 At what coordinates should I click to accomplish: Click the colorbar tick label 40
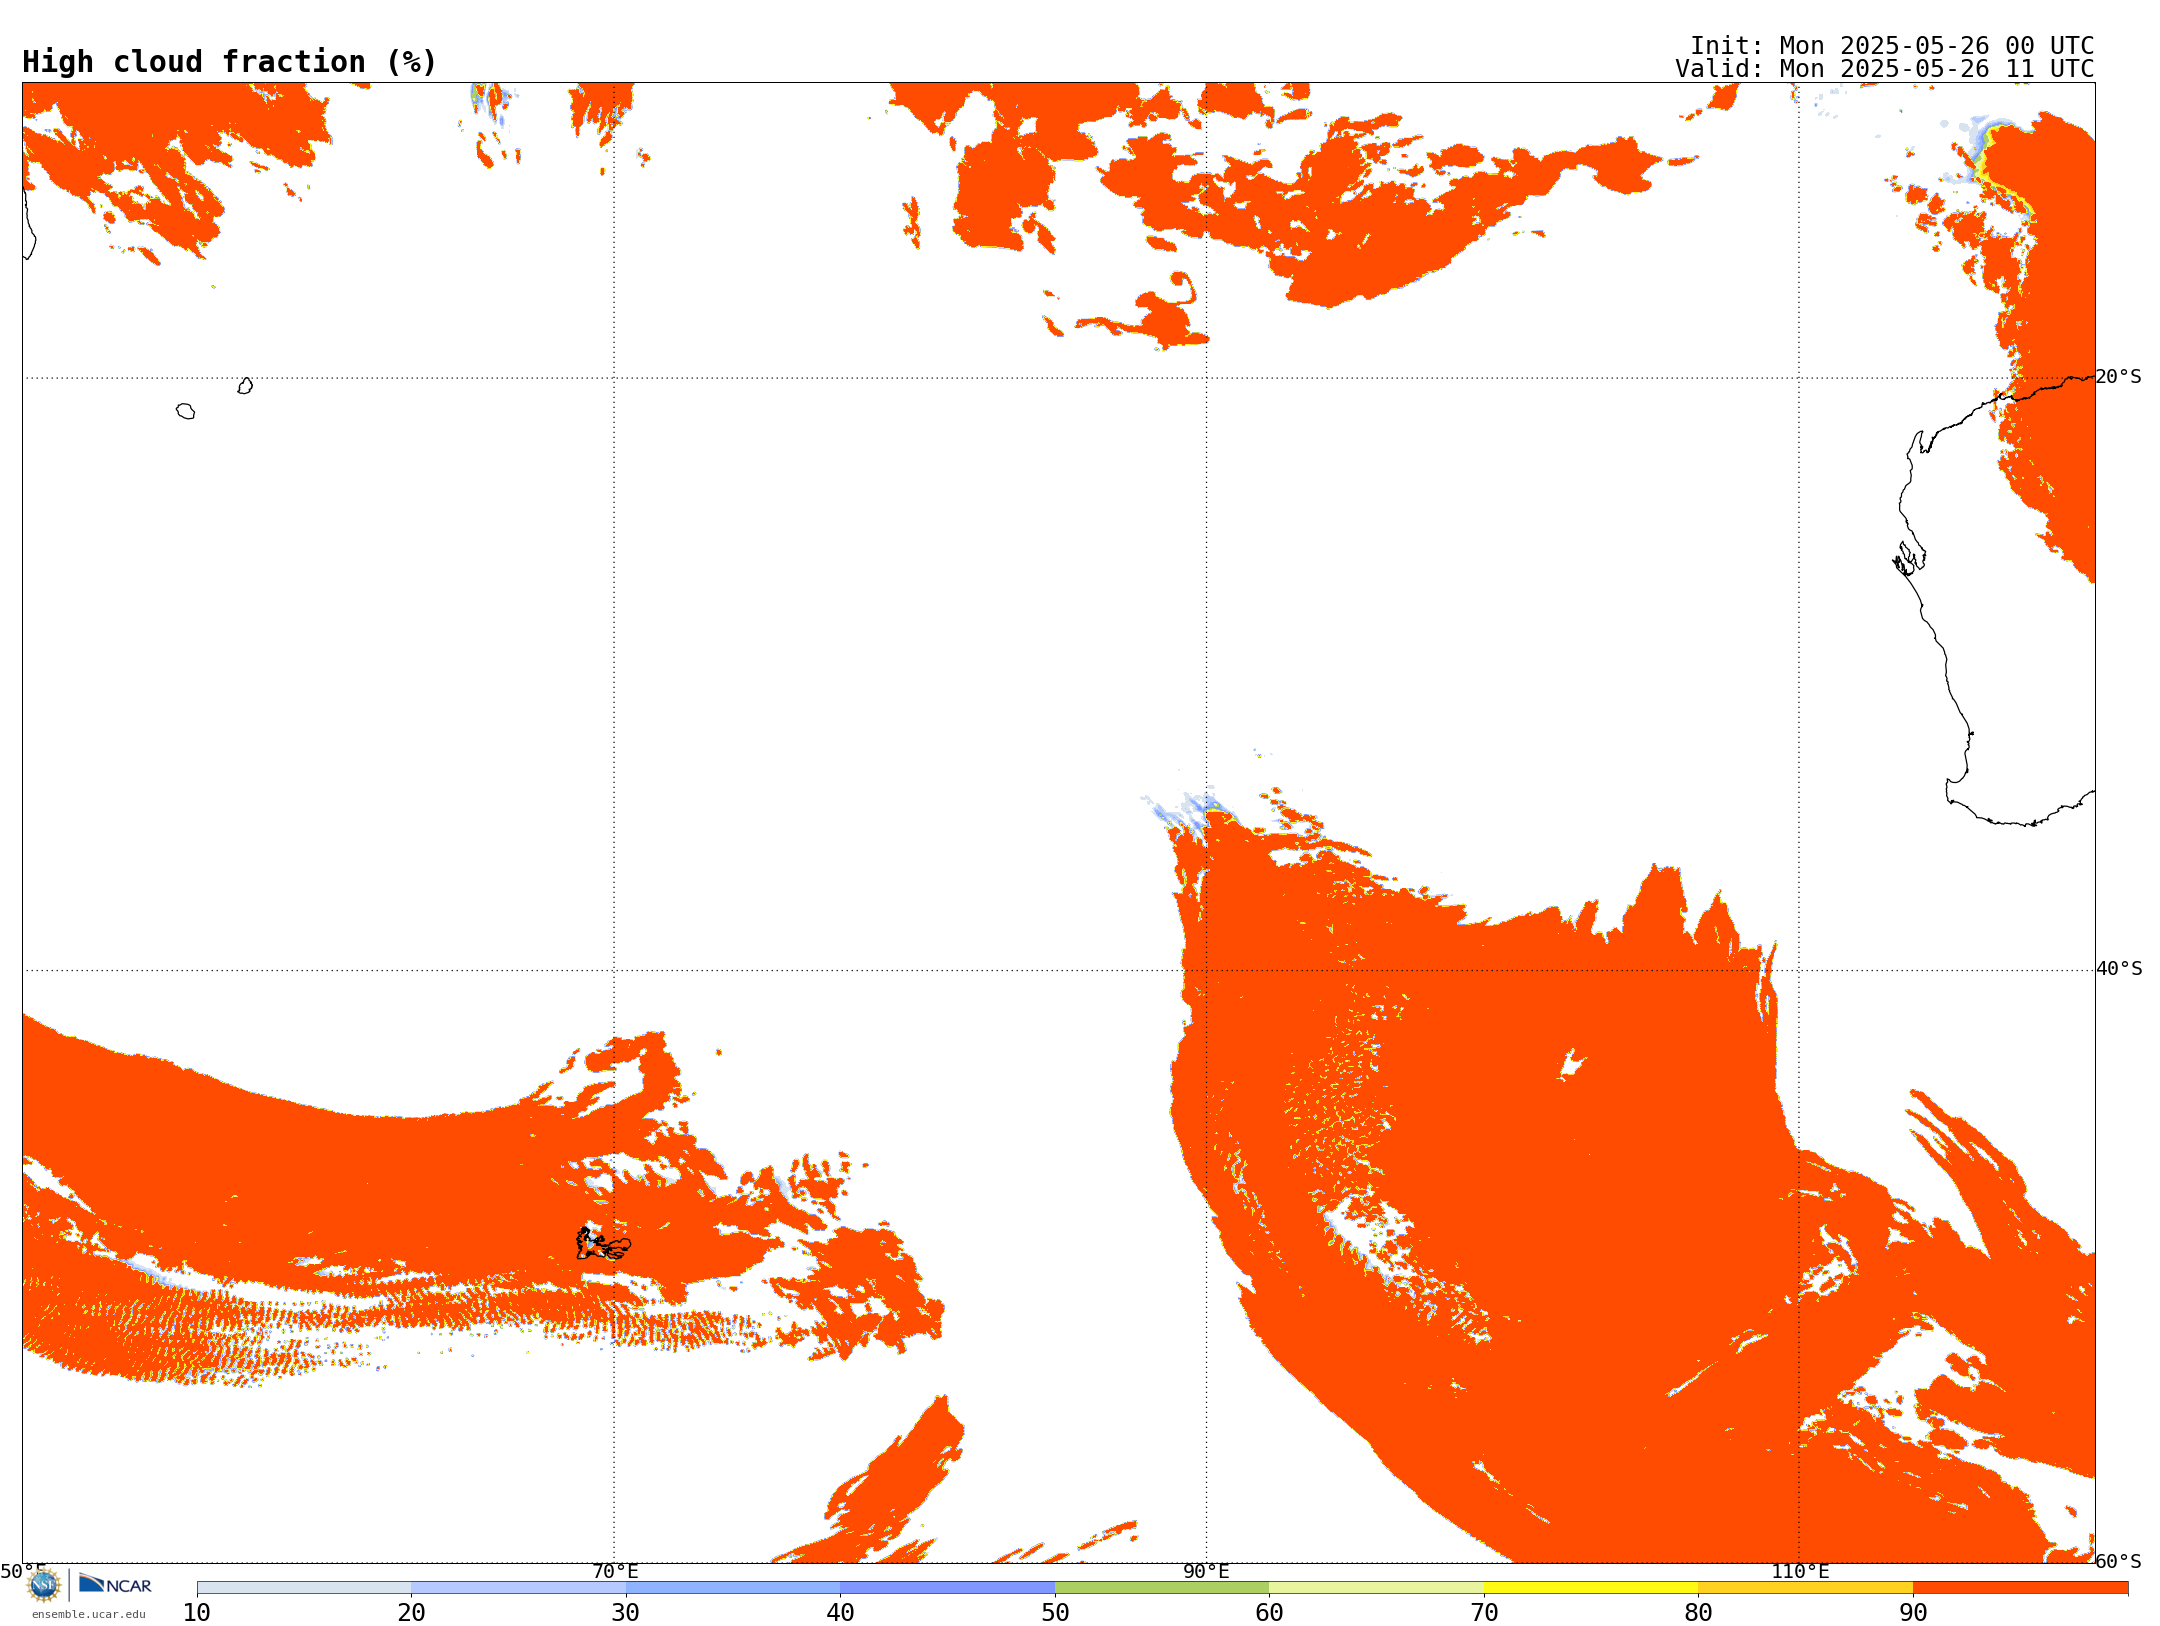click(x=840, y=1613)
